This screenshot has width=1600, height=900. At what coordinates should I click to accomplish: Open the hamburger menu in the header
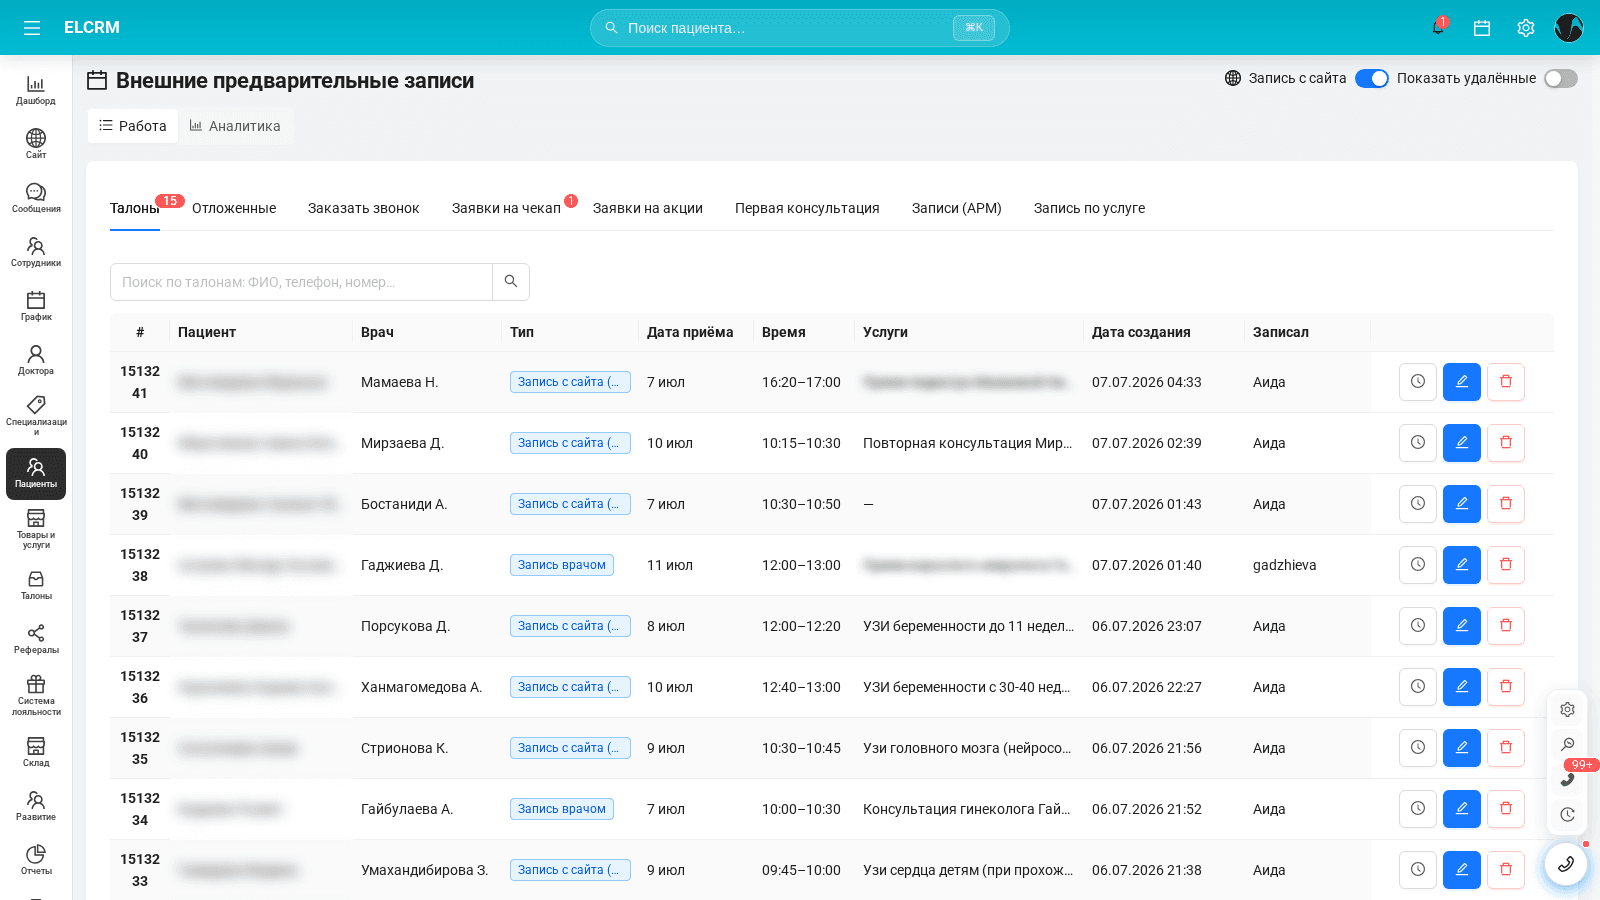(x=32, y=28)
